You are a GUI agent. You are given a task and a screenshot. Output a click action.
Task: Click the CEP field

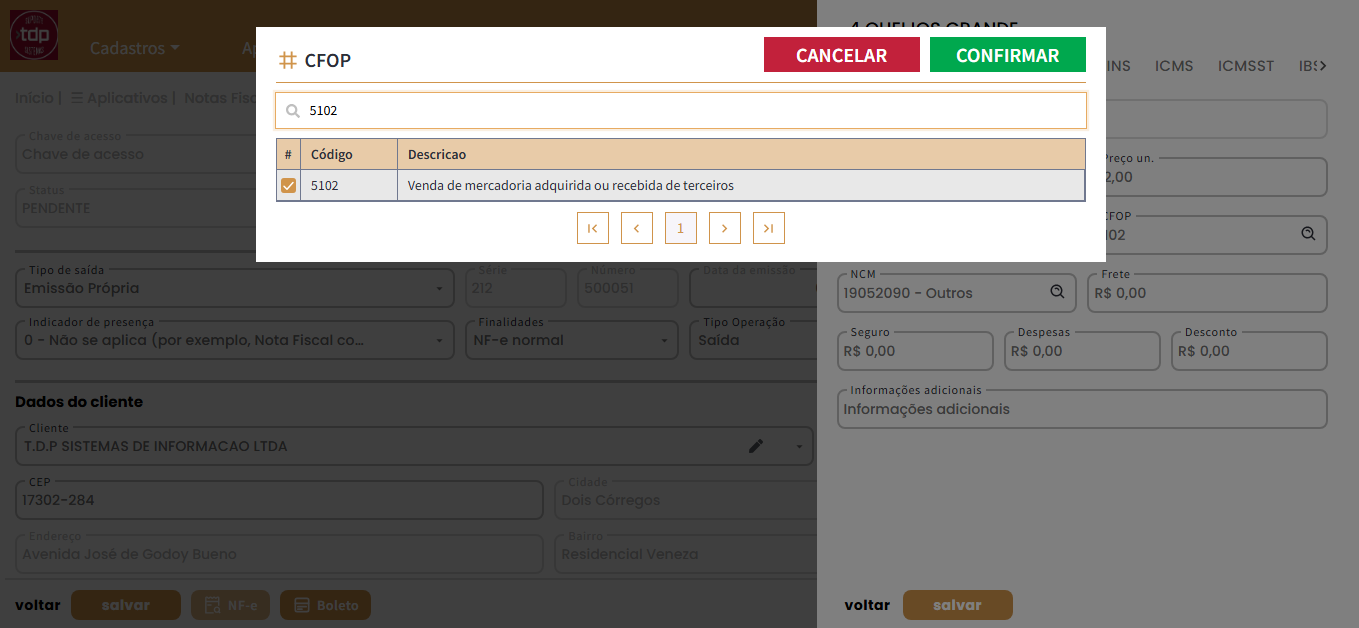(279, 500)
